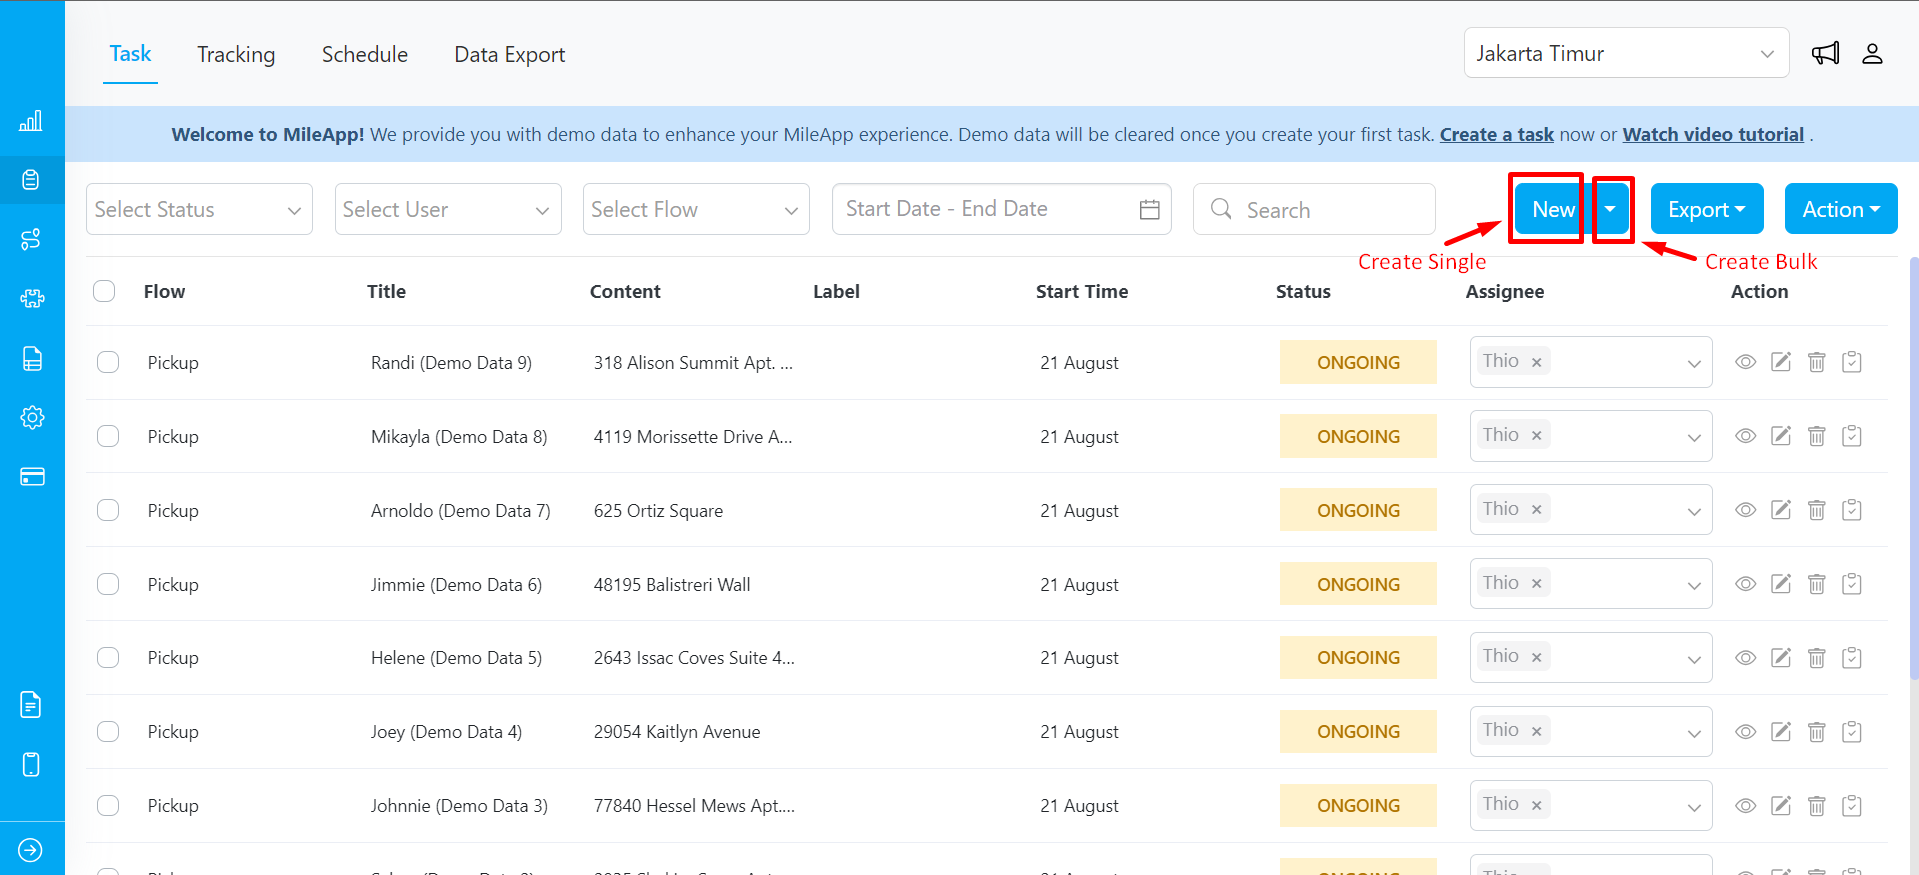Expand assignee dropdown for Mikayla (Demo Data 8)
This screenshot has height=875, width=1919.
coord(1694,438)
